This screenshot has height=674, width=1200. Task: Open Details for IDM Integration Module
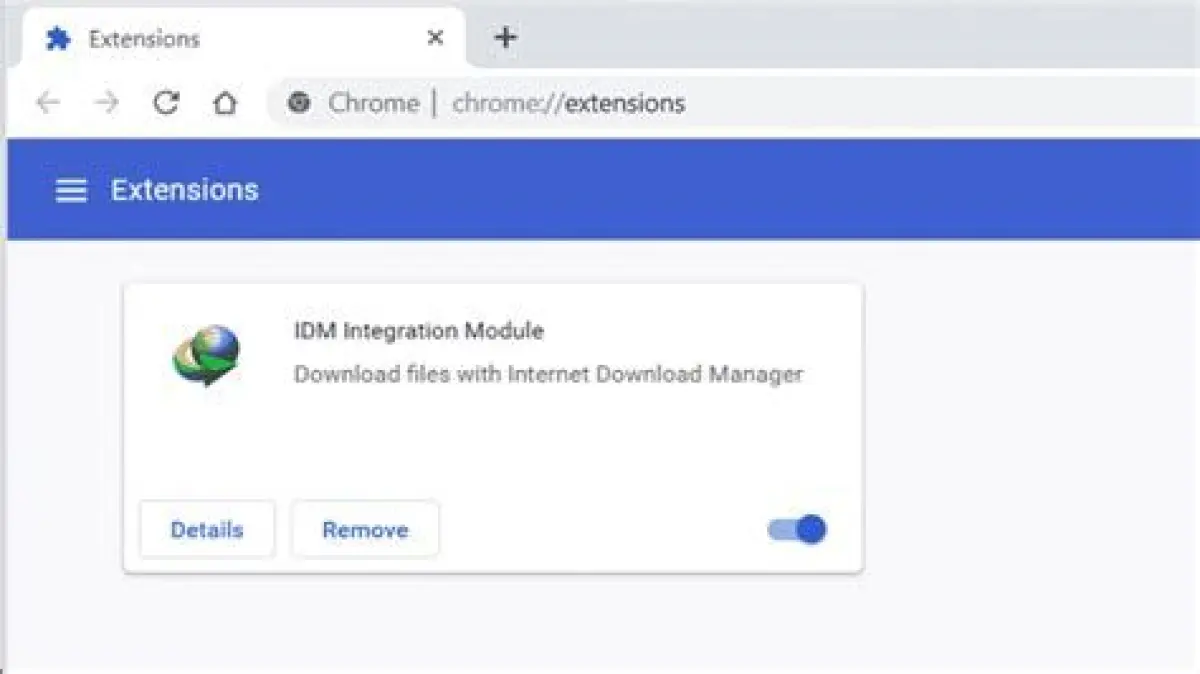207,530
